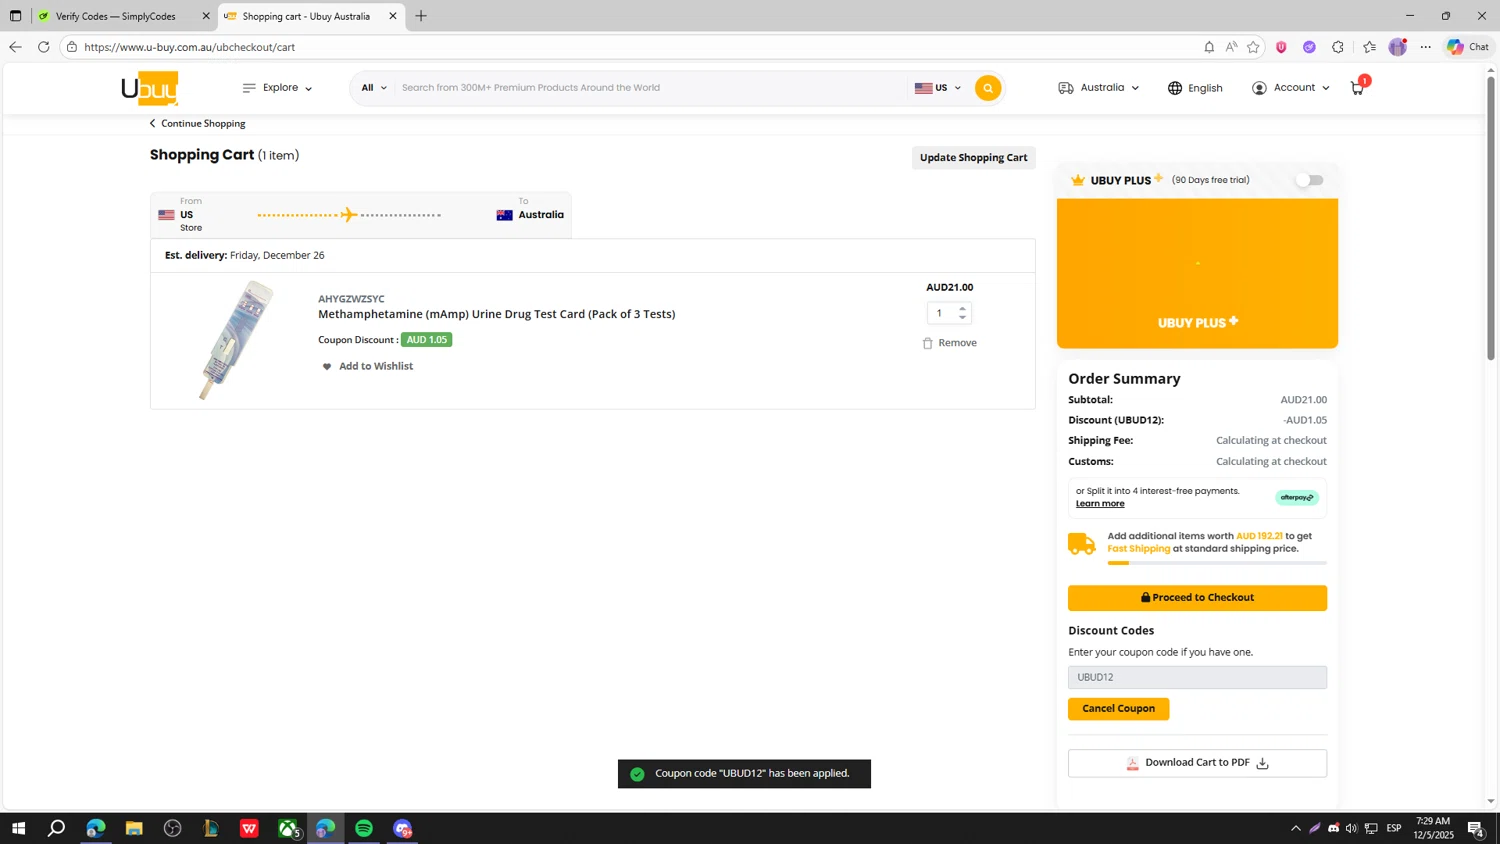1500x844 pixels.
Task: Open the Windows notification center
Action: click(x=1475, y=828)
